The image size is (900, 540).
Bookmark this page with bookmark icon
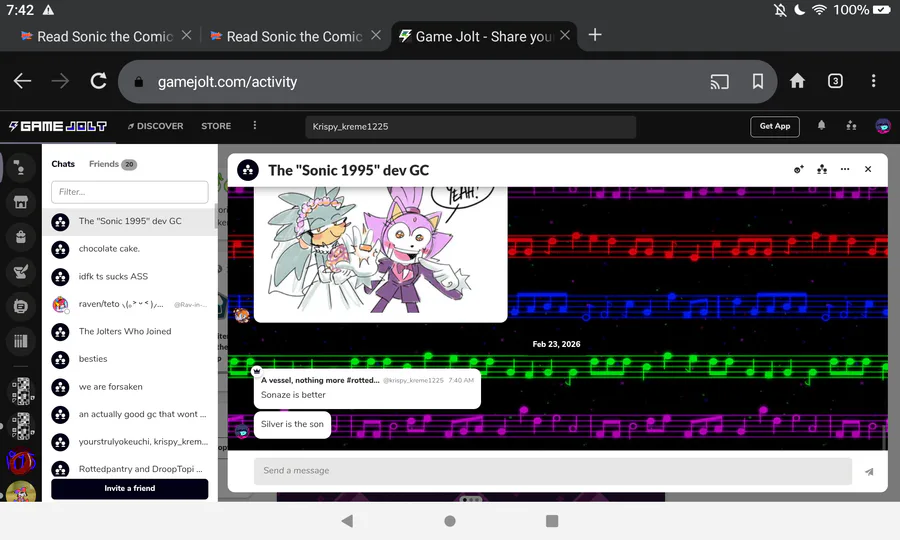pos(758,81)
